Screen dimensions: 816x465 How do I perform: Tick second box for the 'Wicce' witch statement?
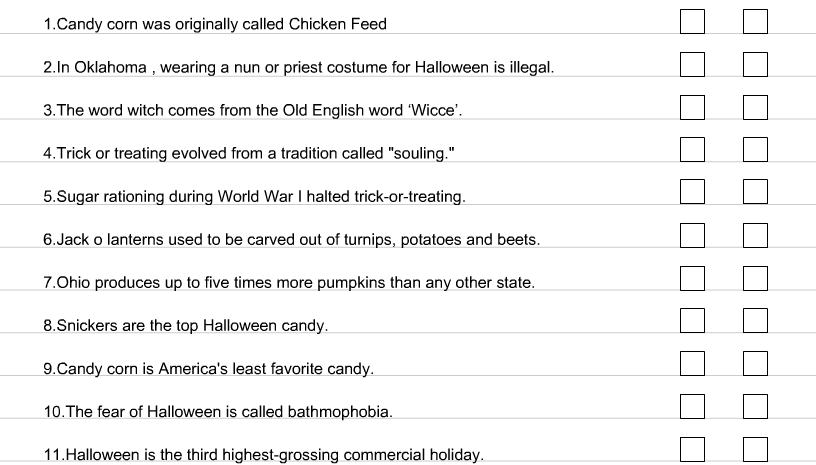pyautogui.click(x=755, y=107)
